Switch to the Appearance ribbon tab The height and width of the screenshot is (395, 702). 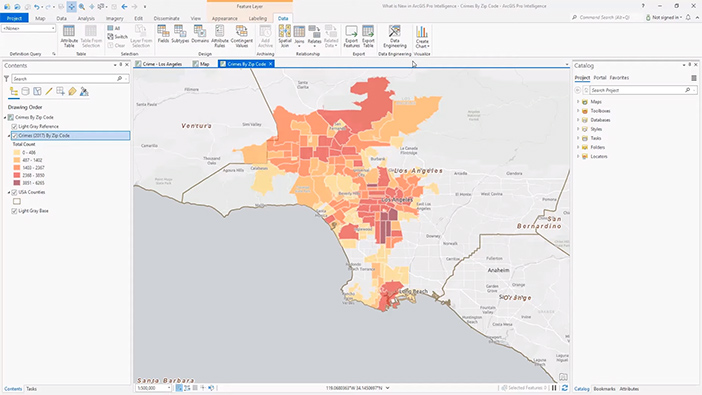tap(225, 18)
